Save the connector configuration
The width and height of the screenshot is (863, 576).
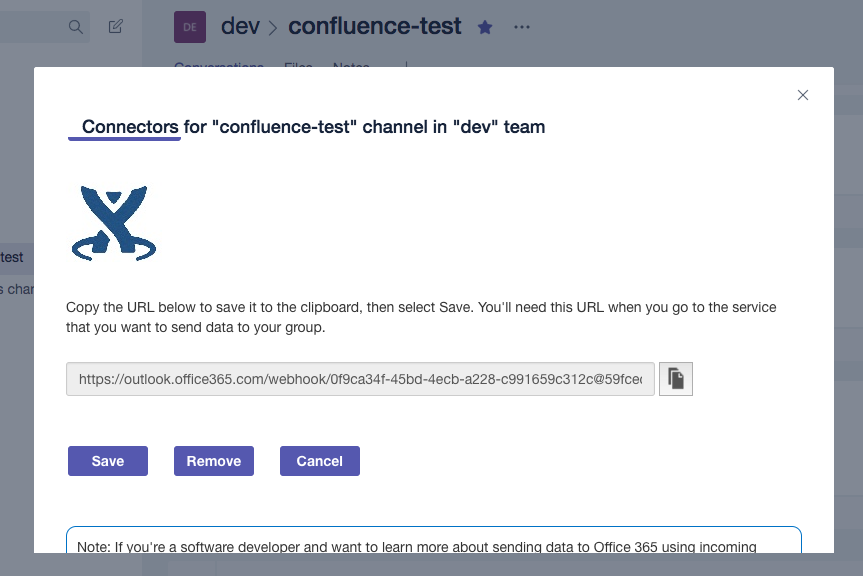(x=108, y=461)
